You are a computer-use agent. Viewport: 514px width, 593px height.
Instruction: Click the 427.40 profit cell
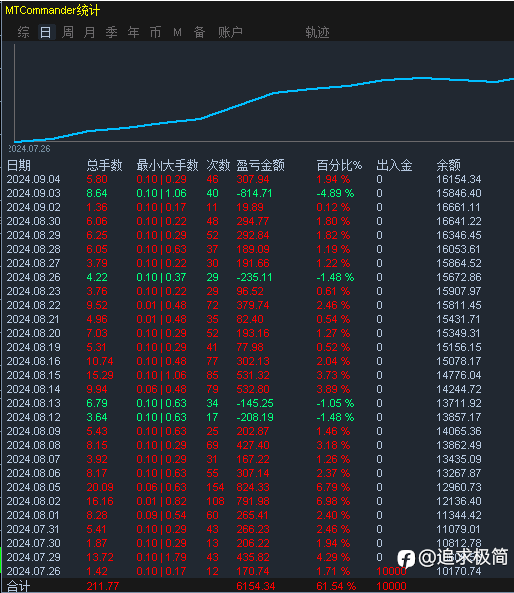click(x=253, y=445)
